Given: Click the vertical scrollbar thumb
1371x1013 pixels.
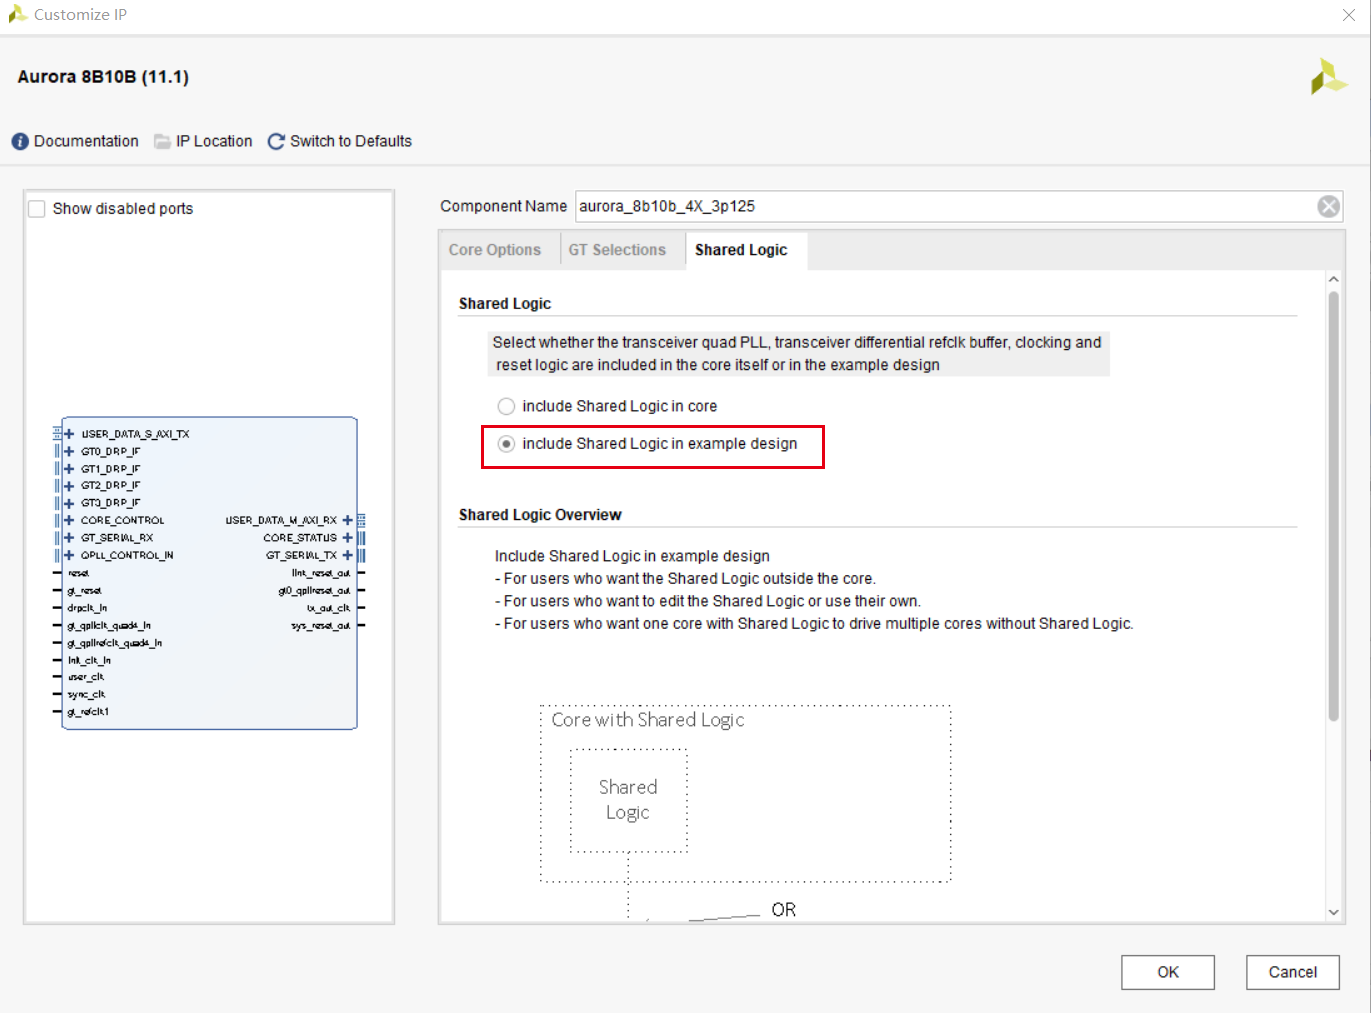Looking at the screenshot, I should point(1333,505).
